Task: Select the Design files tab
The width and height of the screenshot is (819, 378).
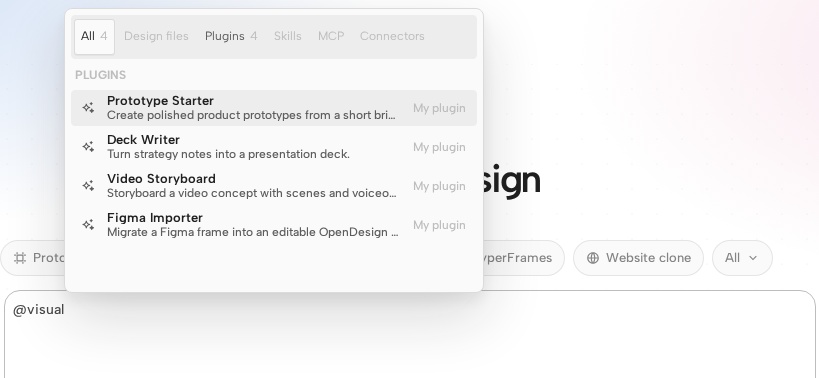Action: 156,37
